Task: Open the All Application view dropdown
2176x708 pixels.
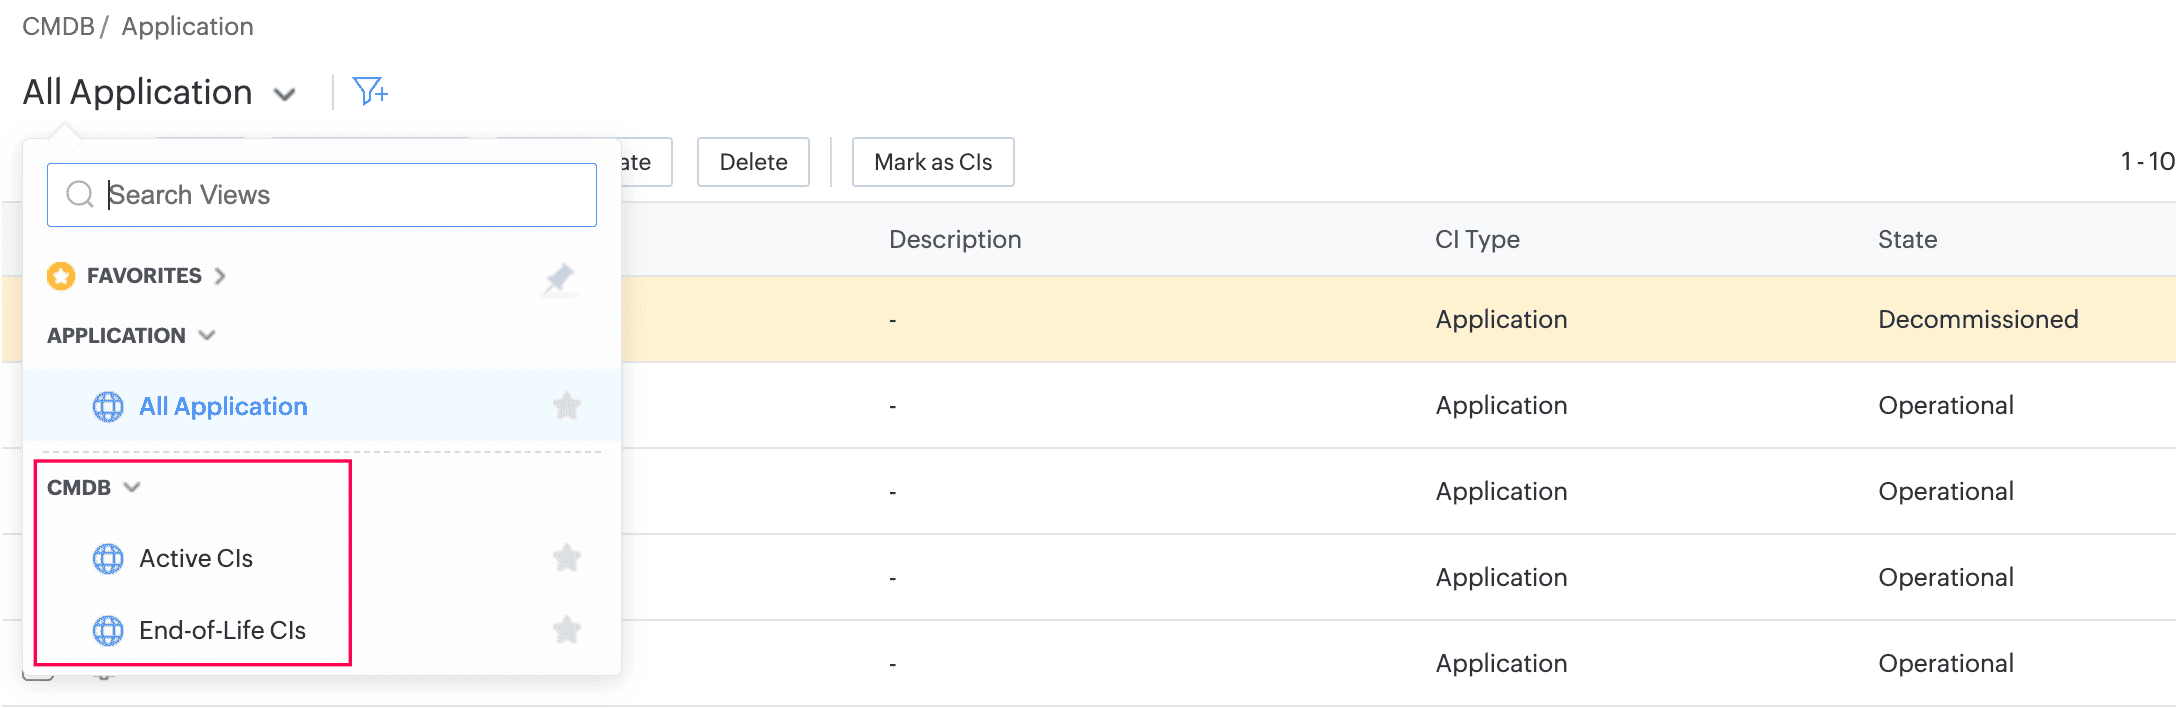Action: pyautogui.click(x=285, y=94)
